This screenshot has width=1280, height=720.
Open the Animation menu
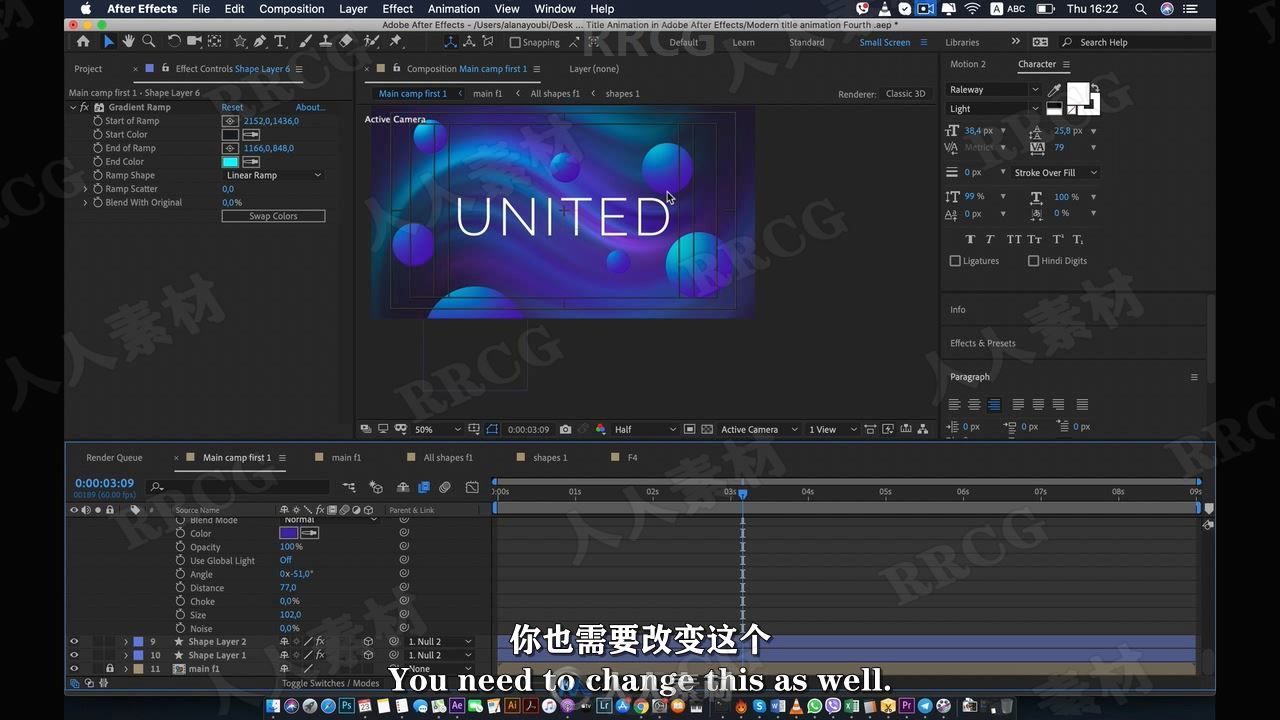[454, 9]
